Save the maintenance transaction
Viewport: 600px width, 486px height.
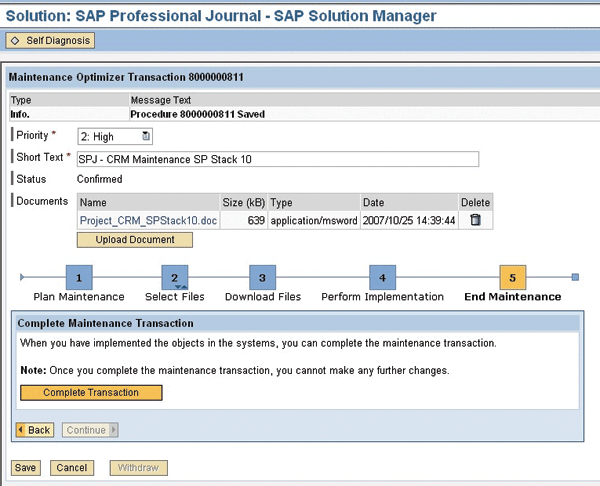point(26,468)
